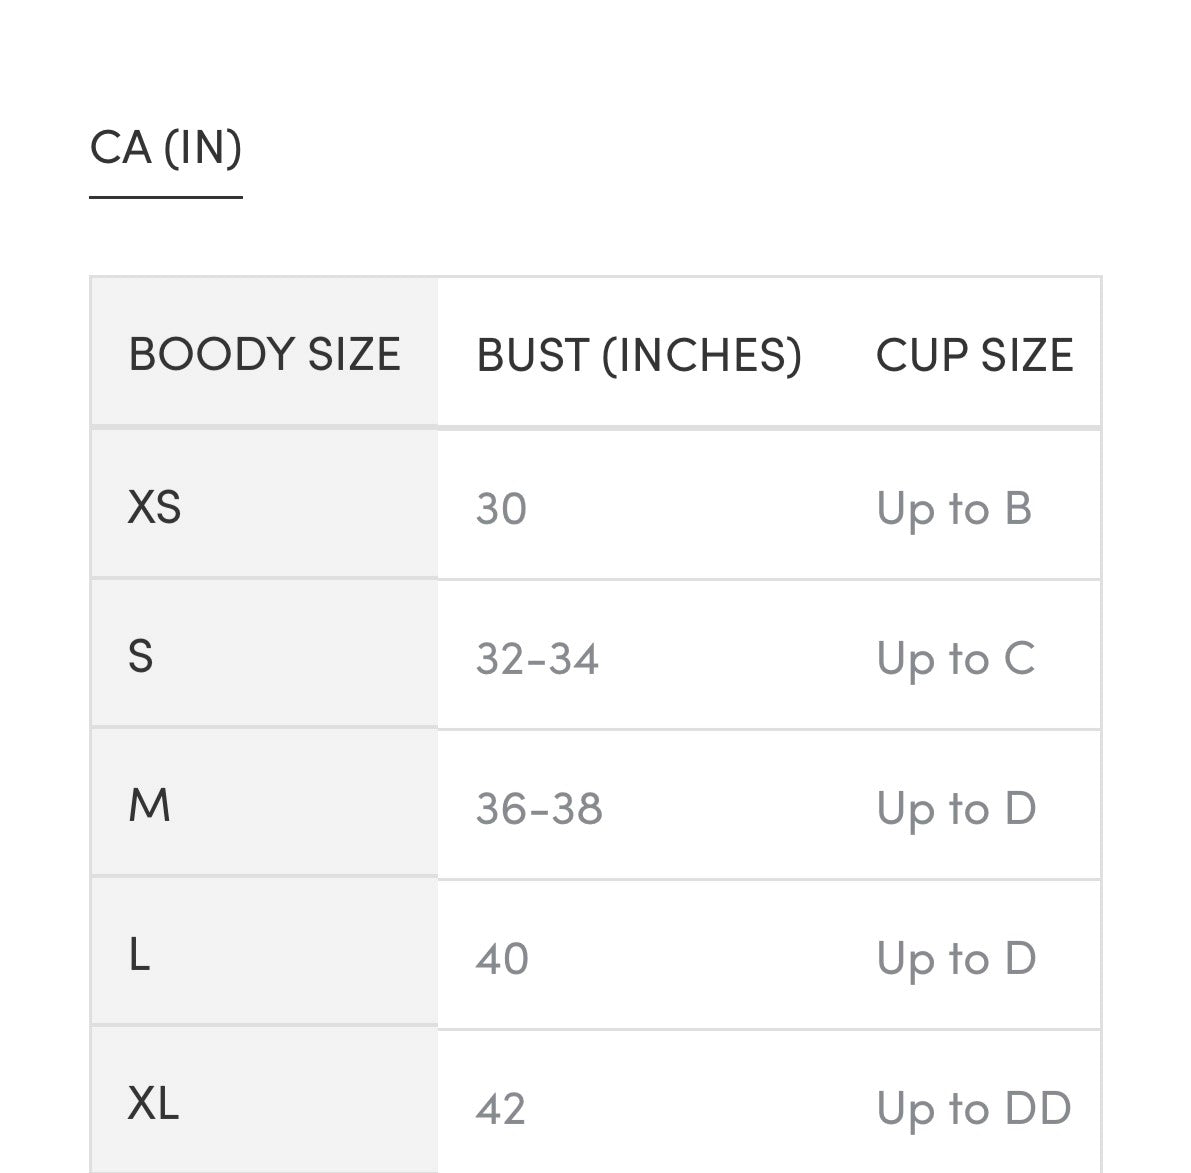Select the L size row label
Image resolution: width=1191 pixels, height=1173 pixels.
pos(139,956)
